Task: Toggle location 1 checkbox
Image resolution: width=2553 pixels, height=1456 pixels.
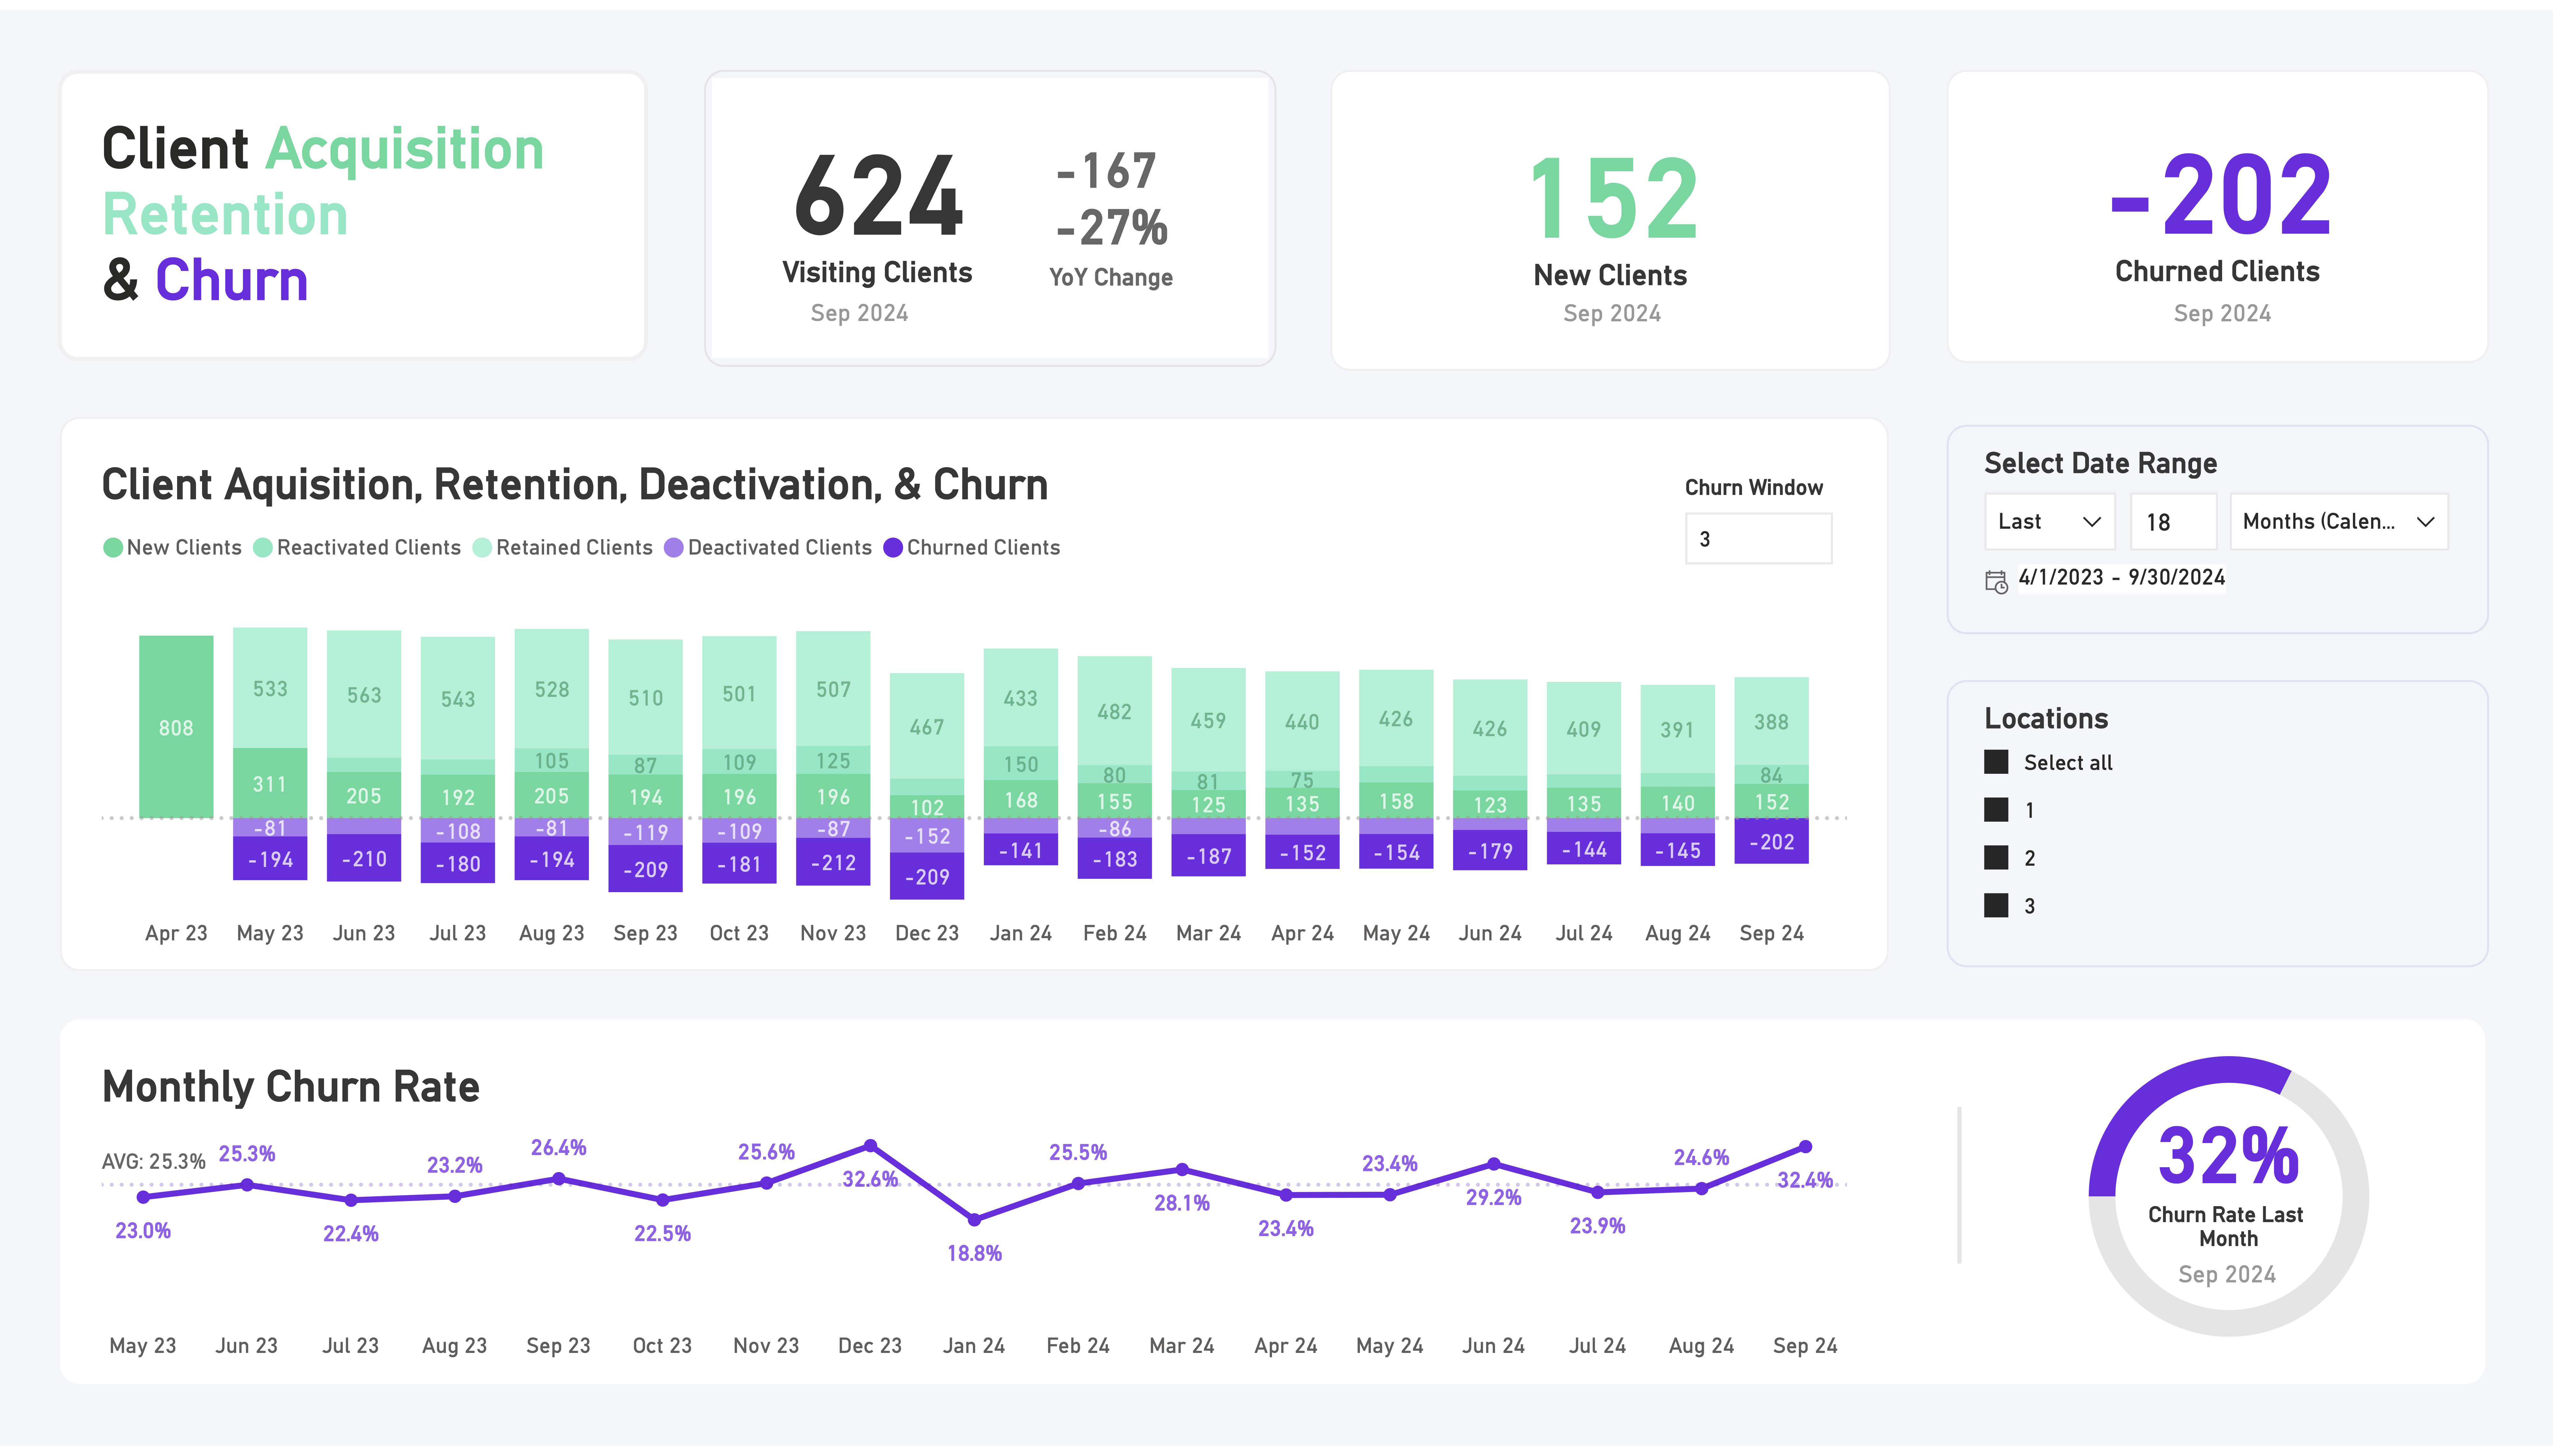Action: coord(1996,810)
